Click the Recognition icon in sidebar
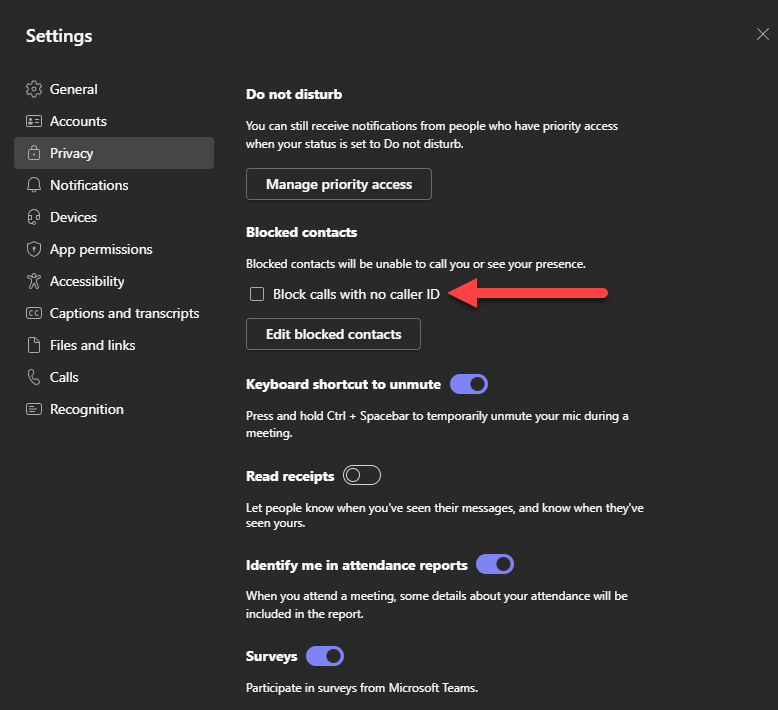 coord(34,409)
